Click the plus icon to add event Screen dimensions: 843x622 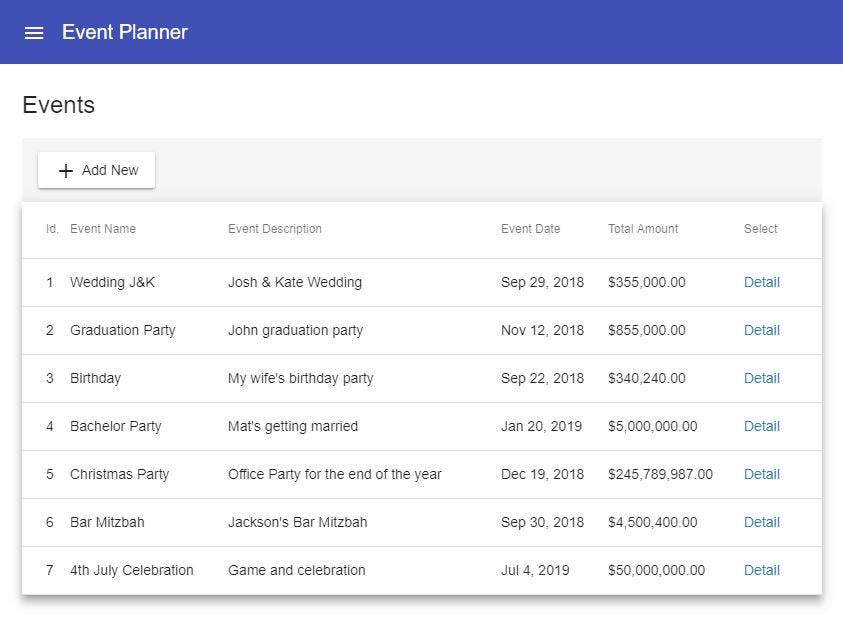66,171
